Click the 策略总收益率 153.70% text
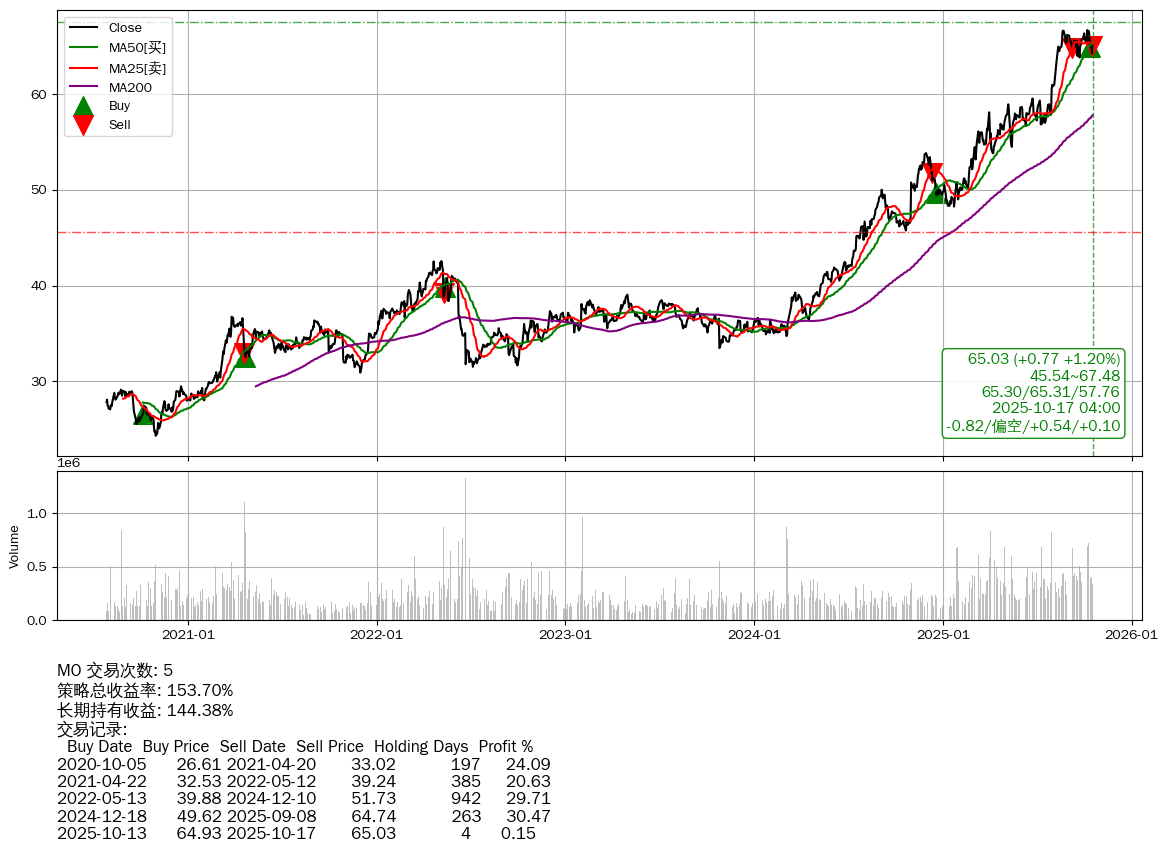This screenshot has height=852, width=1168. 145,690
